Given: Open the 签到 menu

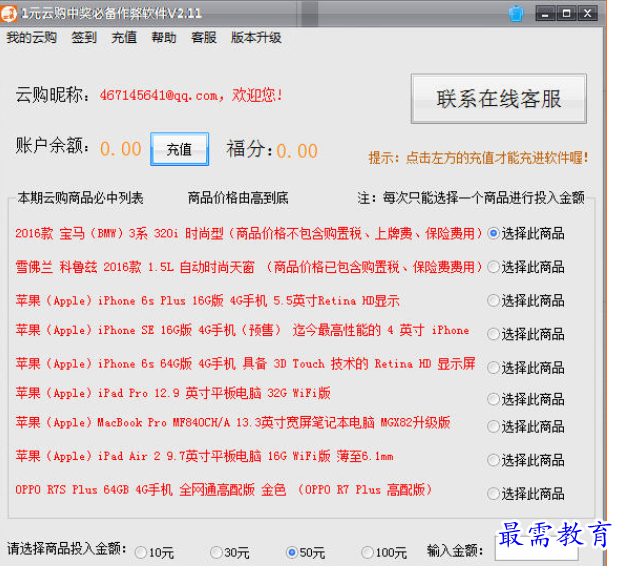Looking at the screenshot, I should coord(84,38).
